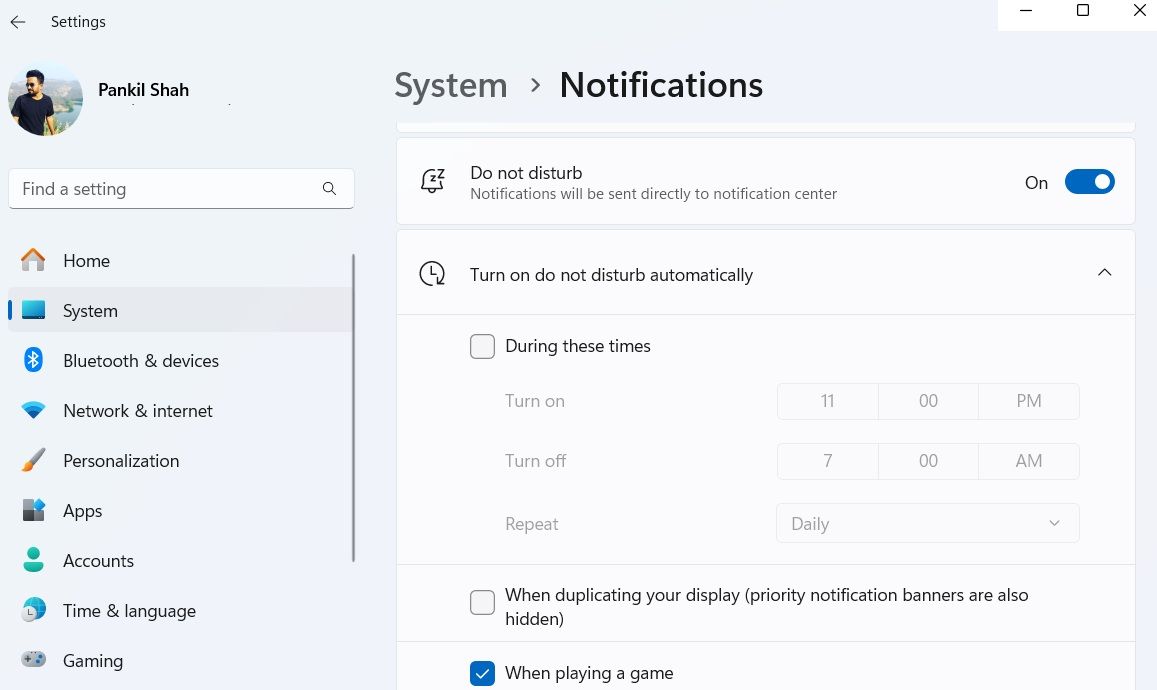Click the Notifications page title

point(661,86)
